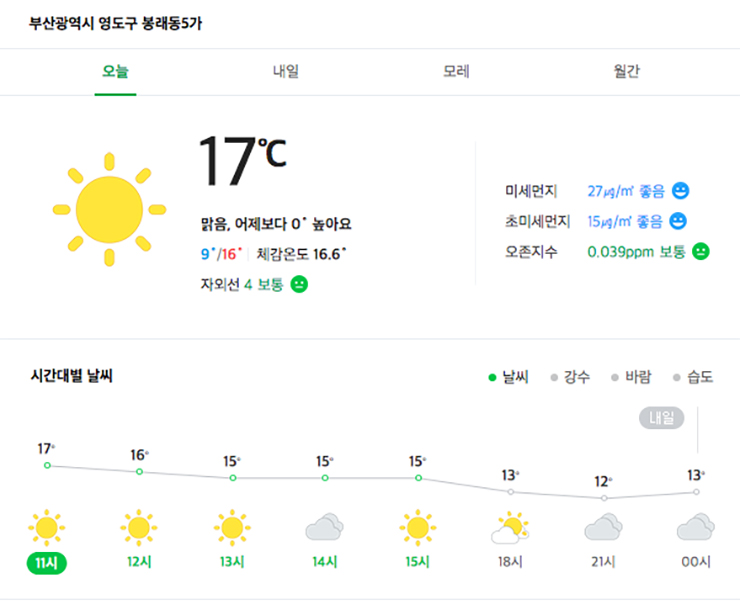Click the ultrafine dust smiley face icon
Image resolution: width=740 pixels, height=615 pixels.
pyautogui.click(x=677, y=221)
